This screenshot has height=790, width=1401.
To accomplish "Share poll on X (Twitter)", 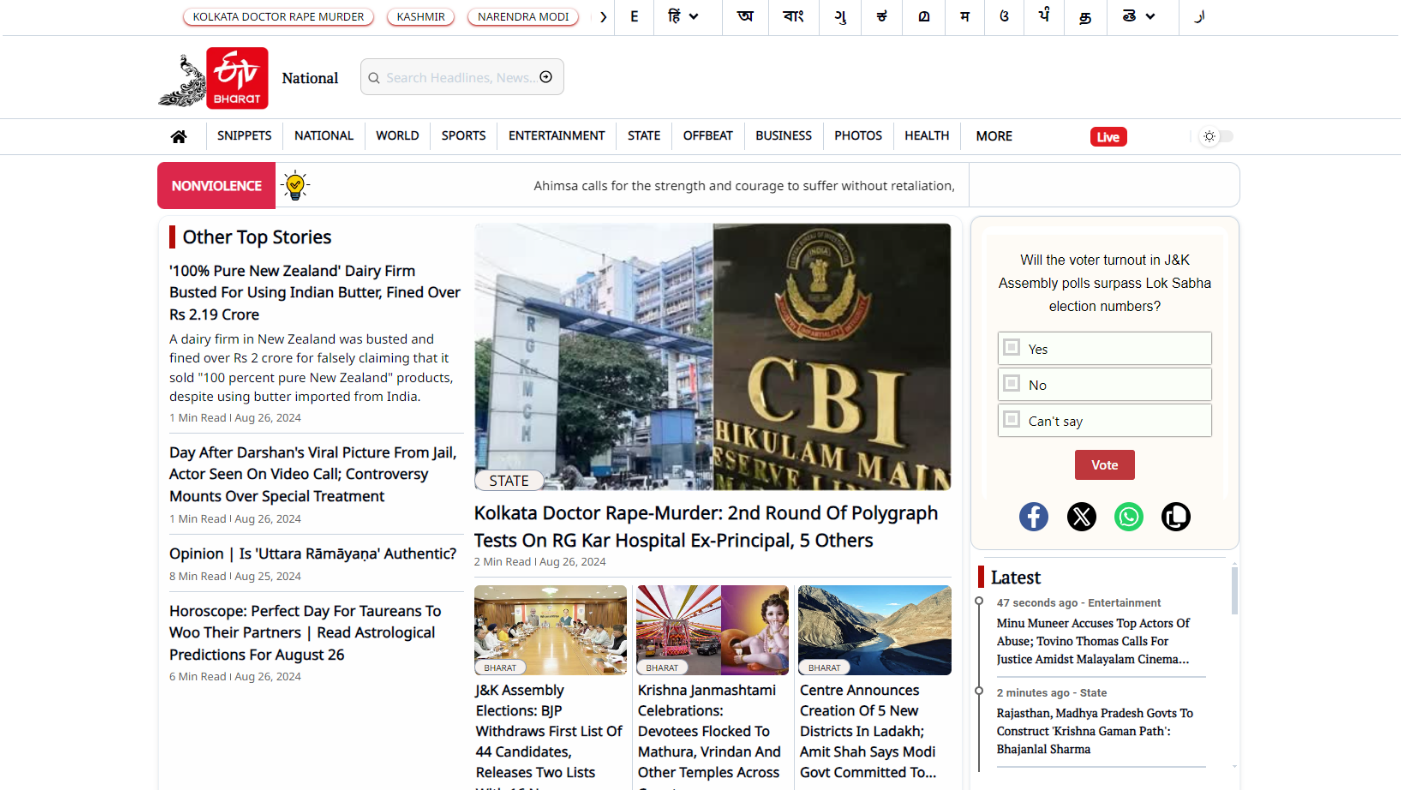I will coord(1081,517).
